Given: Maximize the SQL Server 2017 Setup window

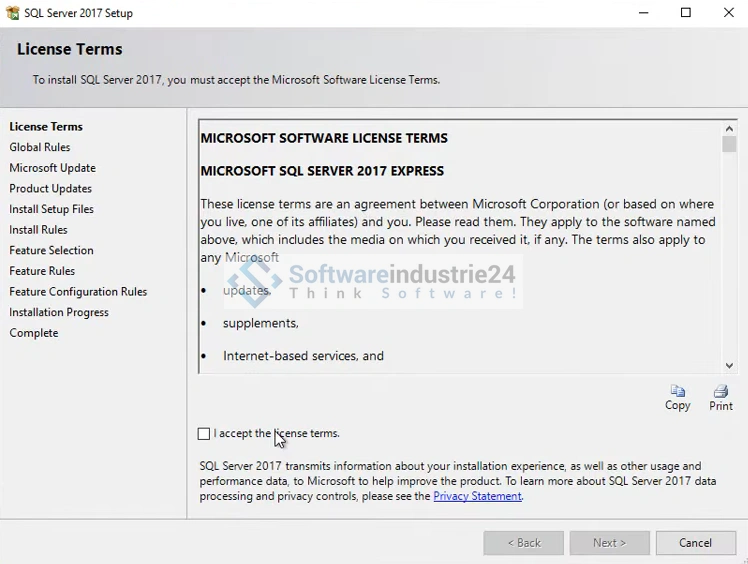Looking at the screenshot, I should click(x=686, y=13).
